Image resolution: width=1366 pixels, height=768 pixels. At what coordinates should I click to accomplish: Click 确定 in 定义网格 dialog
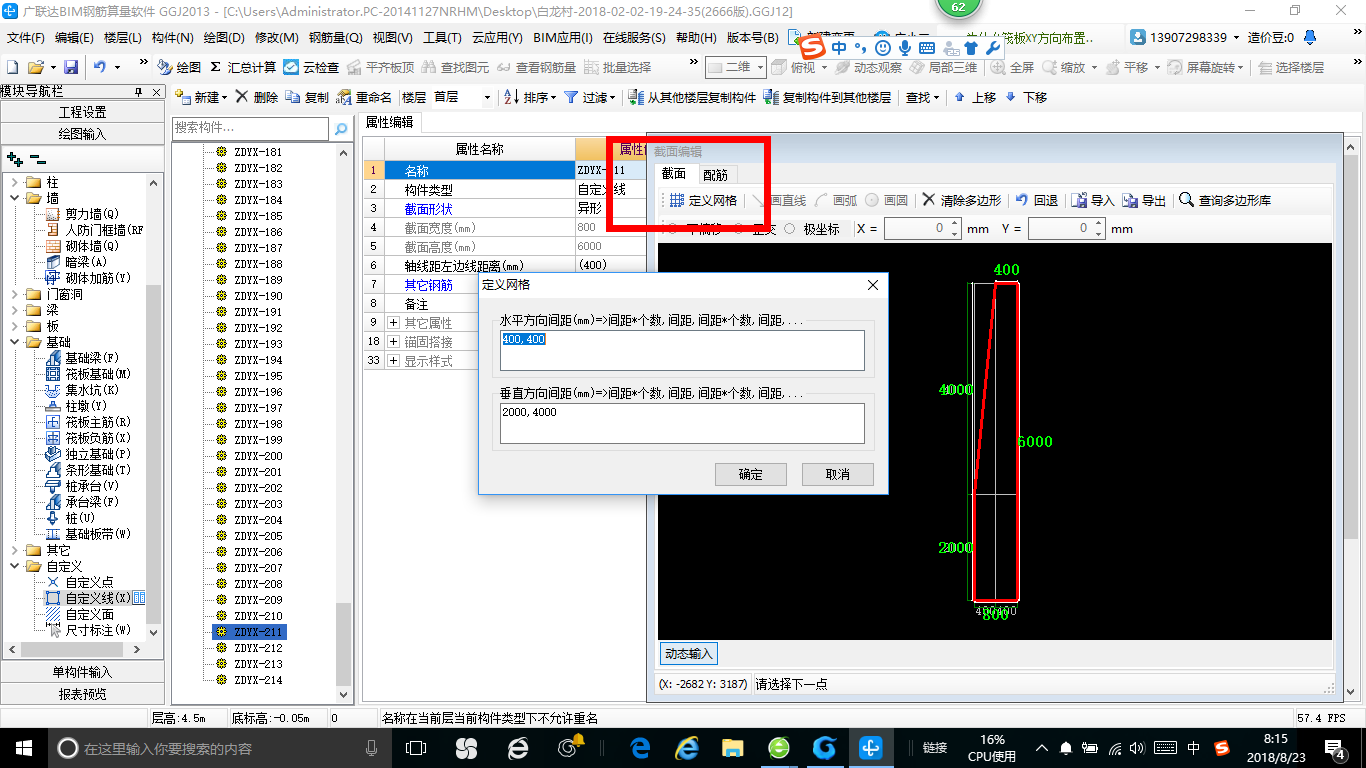751,474
